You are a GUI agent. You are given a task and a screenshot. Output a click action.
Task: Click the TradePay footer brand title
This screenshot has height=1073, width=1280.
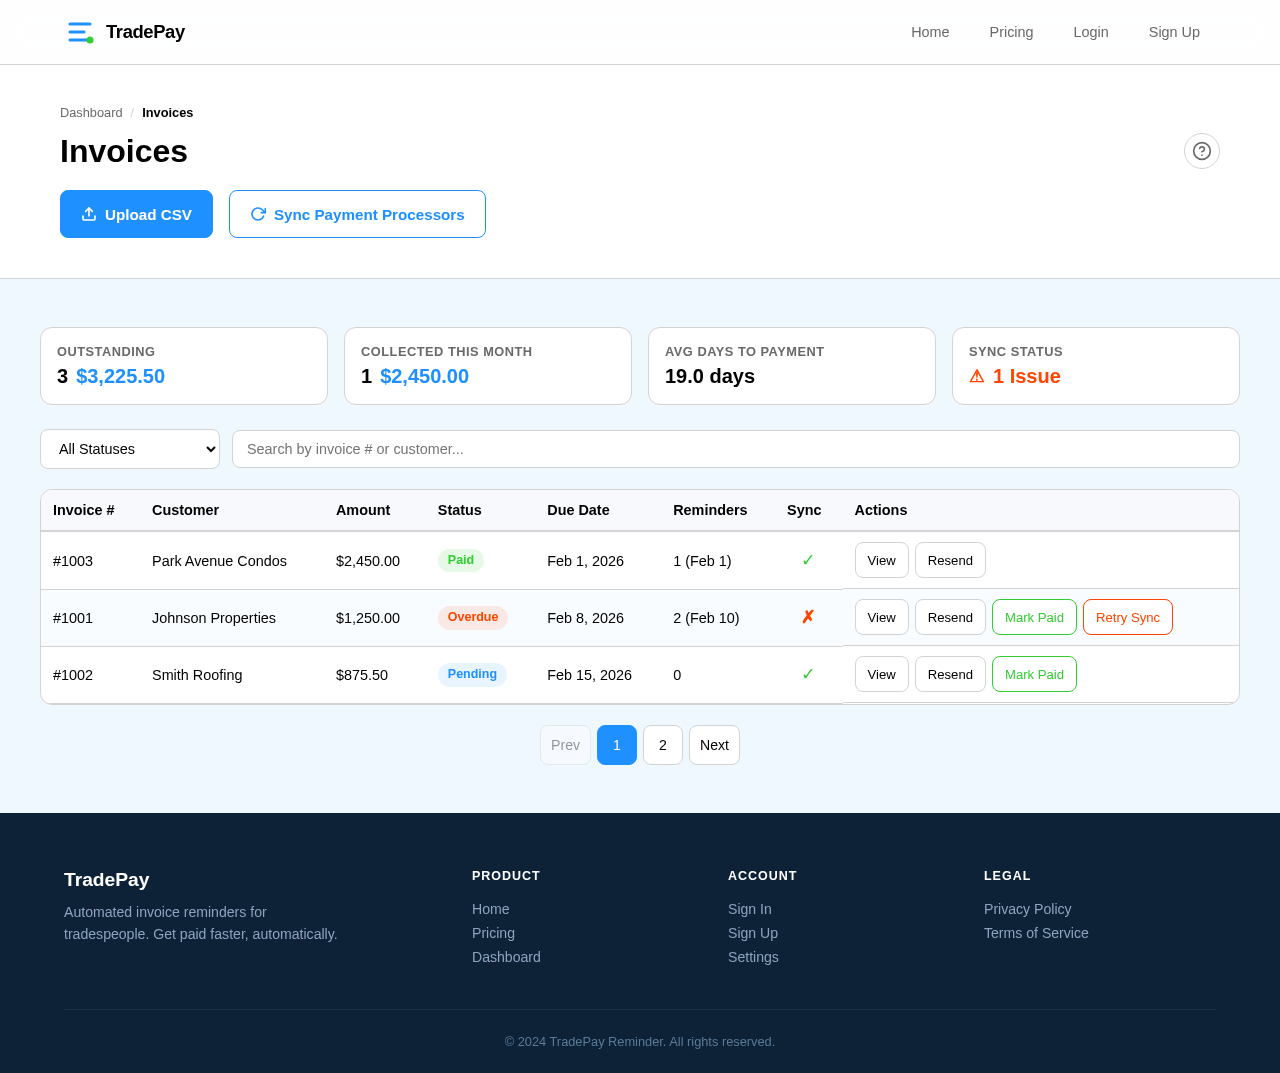point(106,880)
